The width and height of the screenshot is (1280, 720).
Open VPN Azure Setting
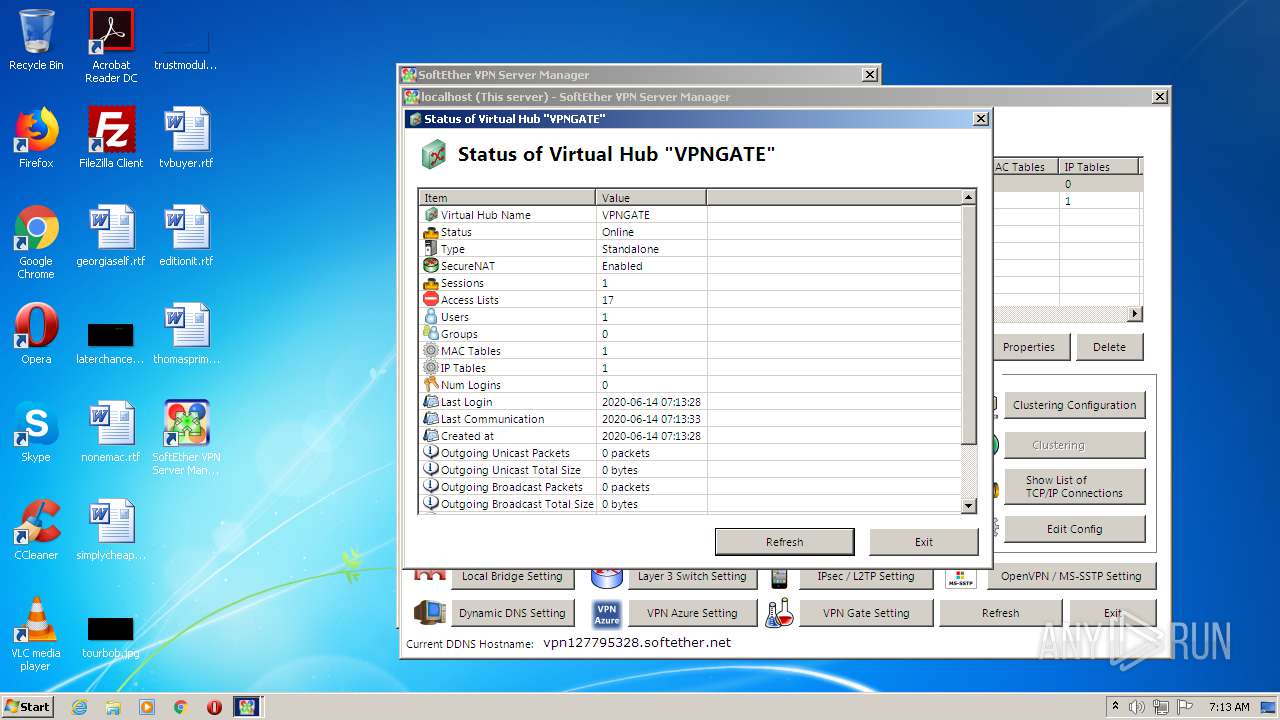(x=692, y=613)
